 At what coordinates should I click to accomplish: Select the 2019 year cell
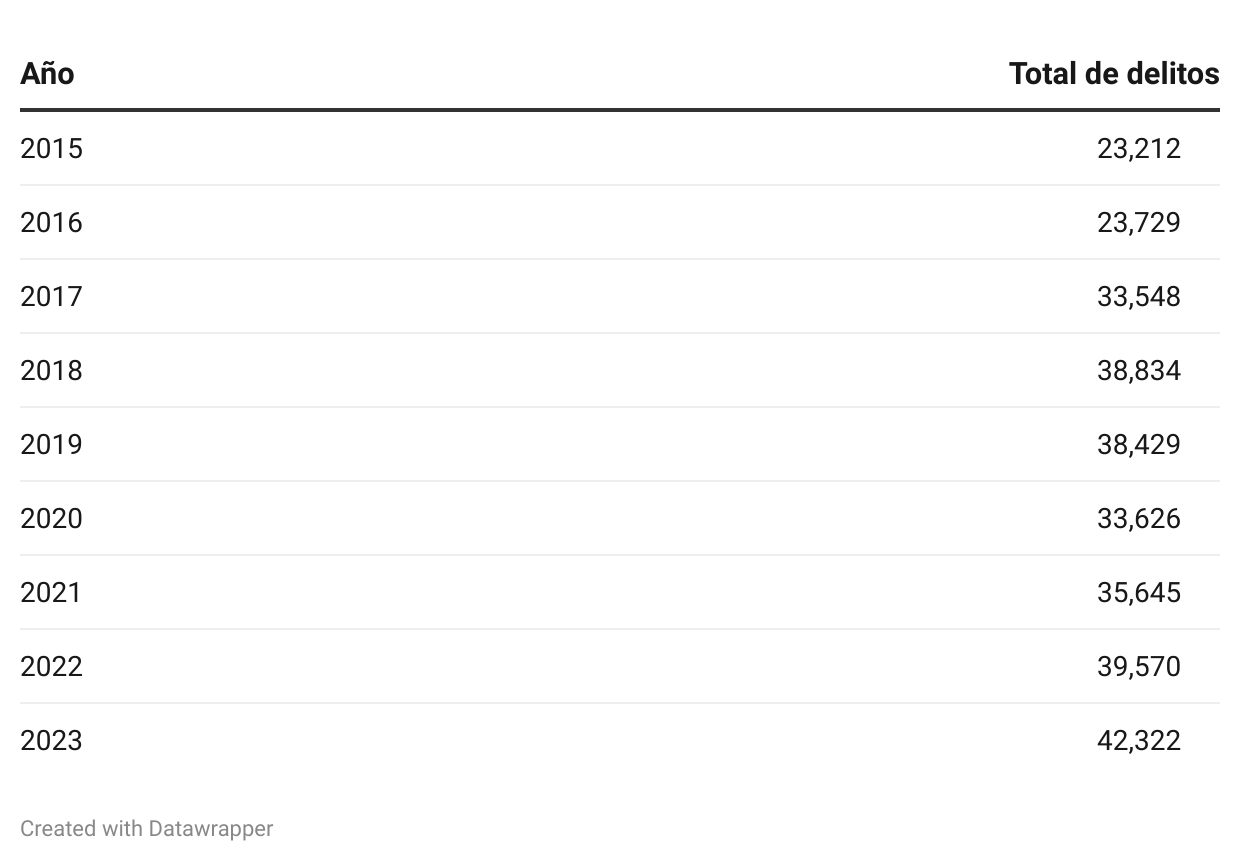coord(51,445)
